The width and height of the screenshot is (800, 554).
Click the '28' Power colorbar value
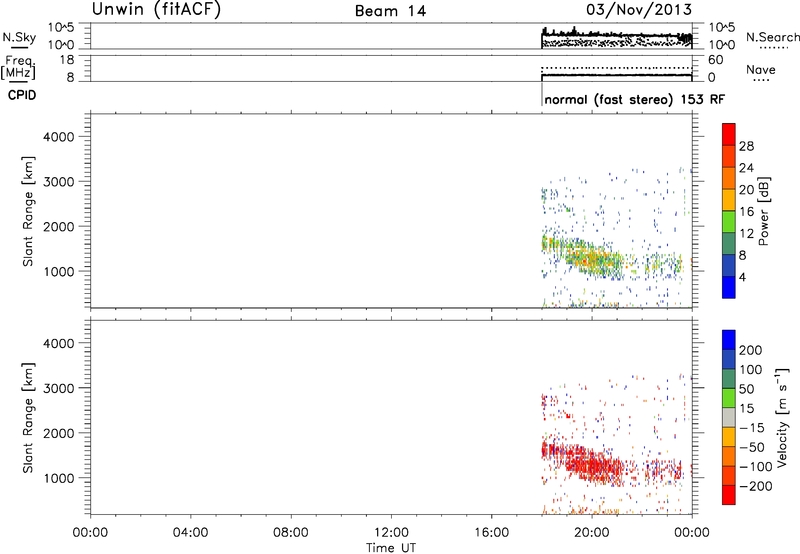click(746, 146)
